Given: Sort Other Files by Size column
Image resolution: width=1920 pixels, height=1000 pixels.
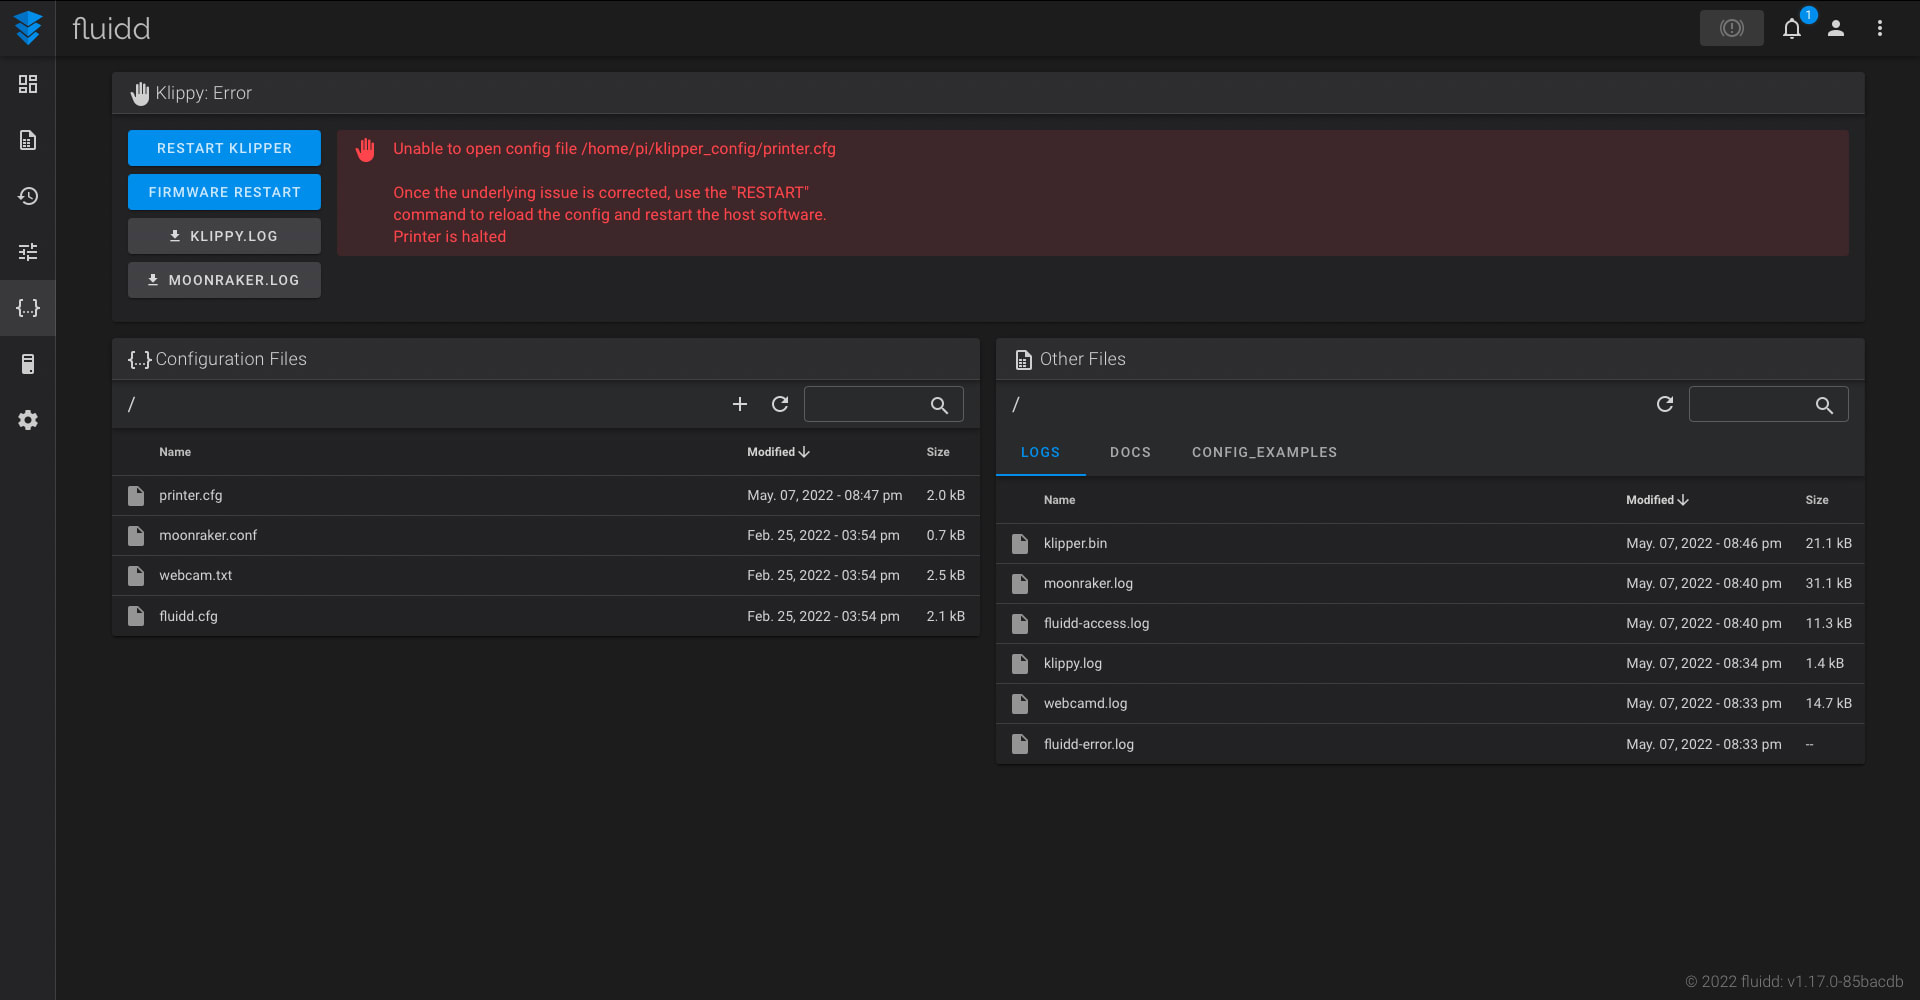Looking at the screenshot, I should (x=1817, y=500).
